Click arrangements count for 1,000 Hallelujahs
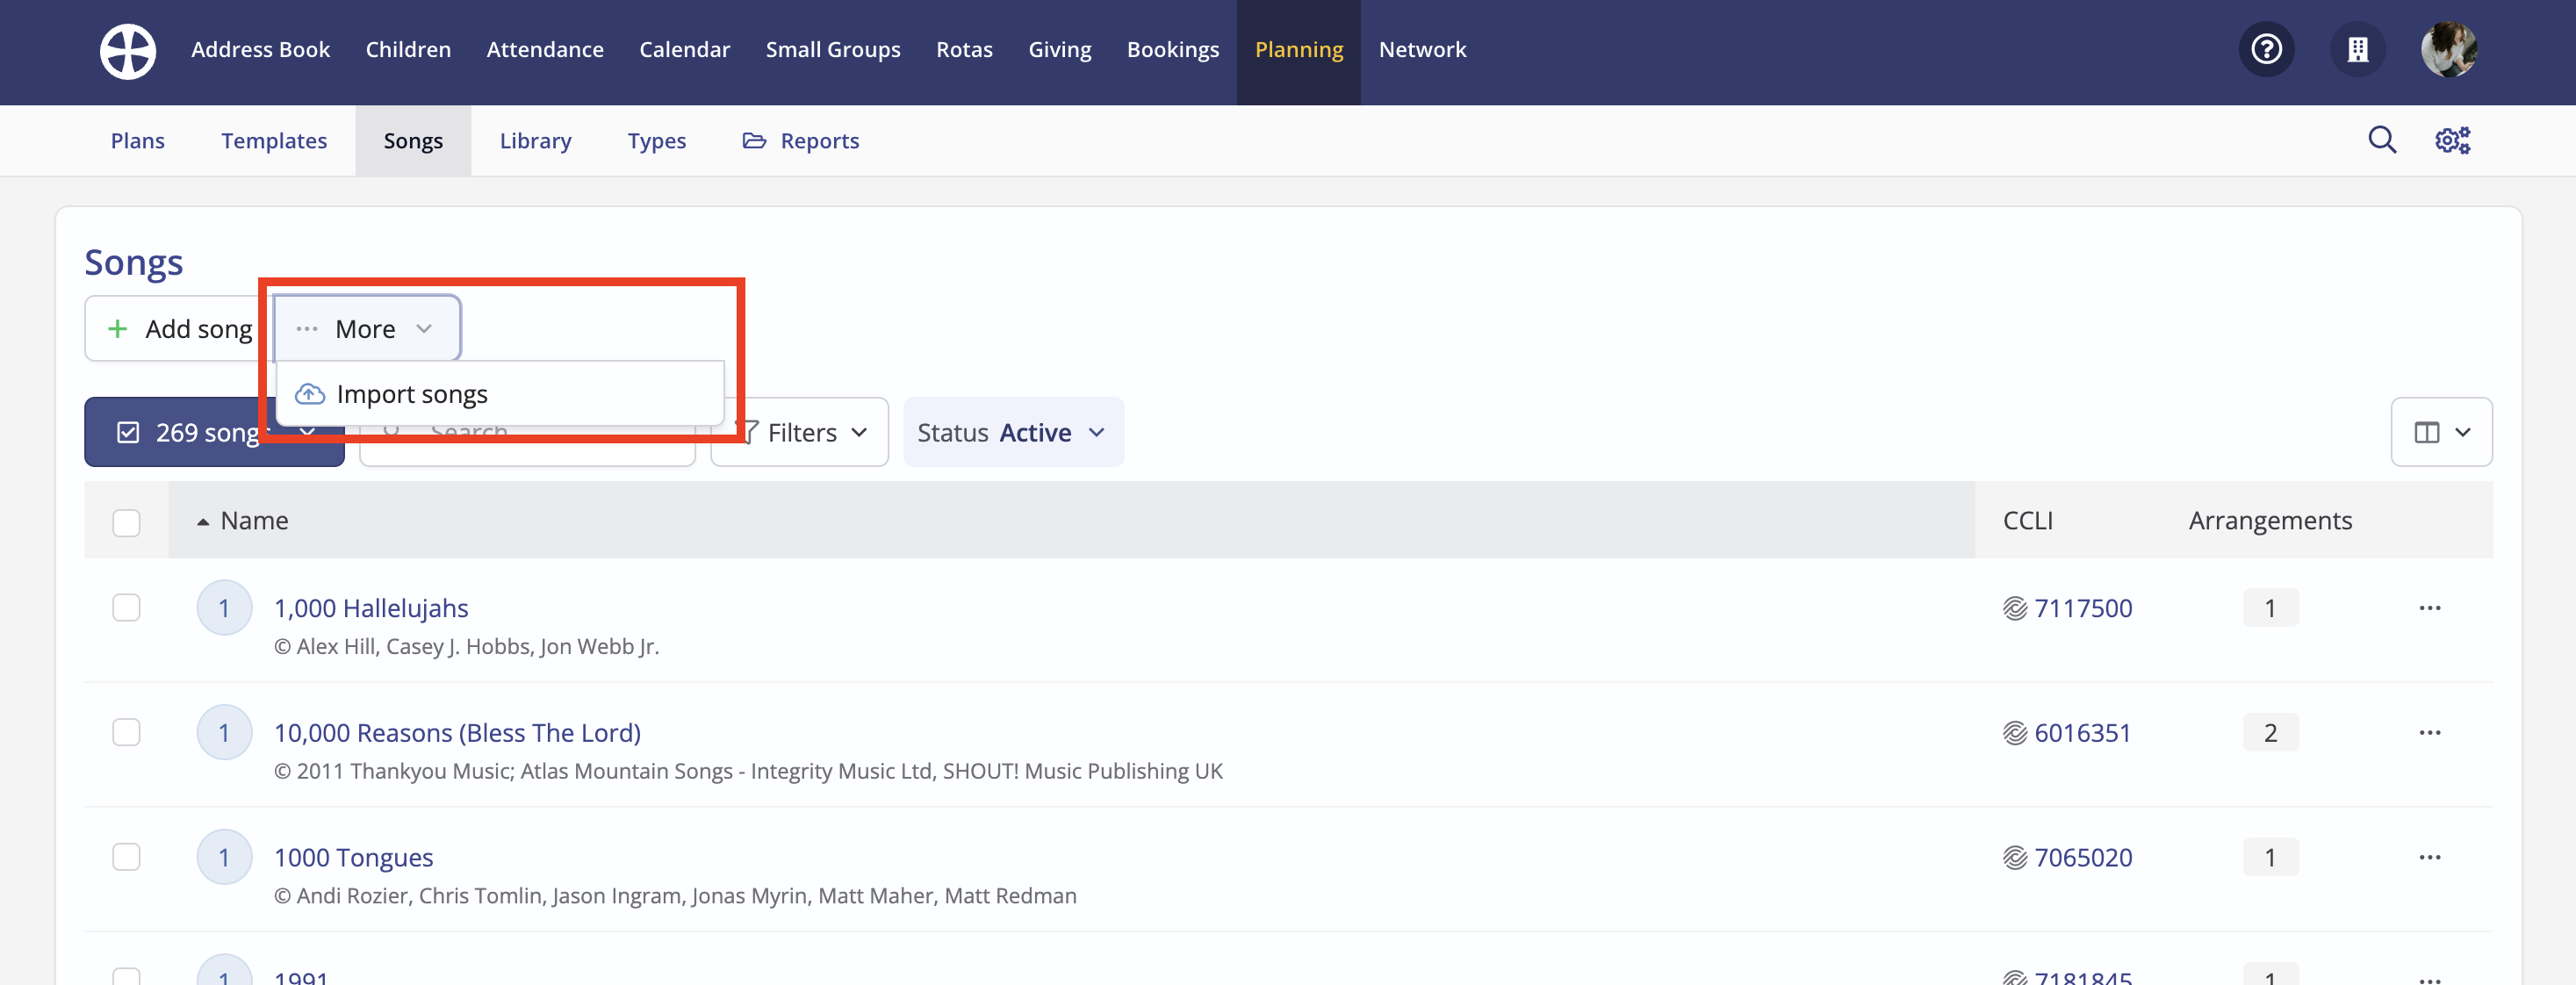Screen dimensions: 2576x985 tap(2270, 608)
